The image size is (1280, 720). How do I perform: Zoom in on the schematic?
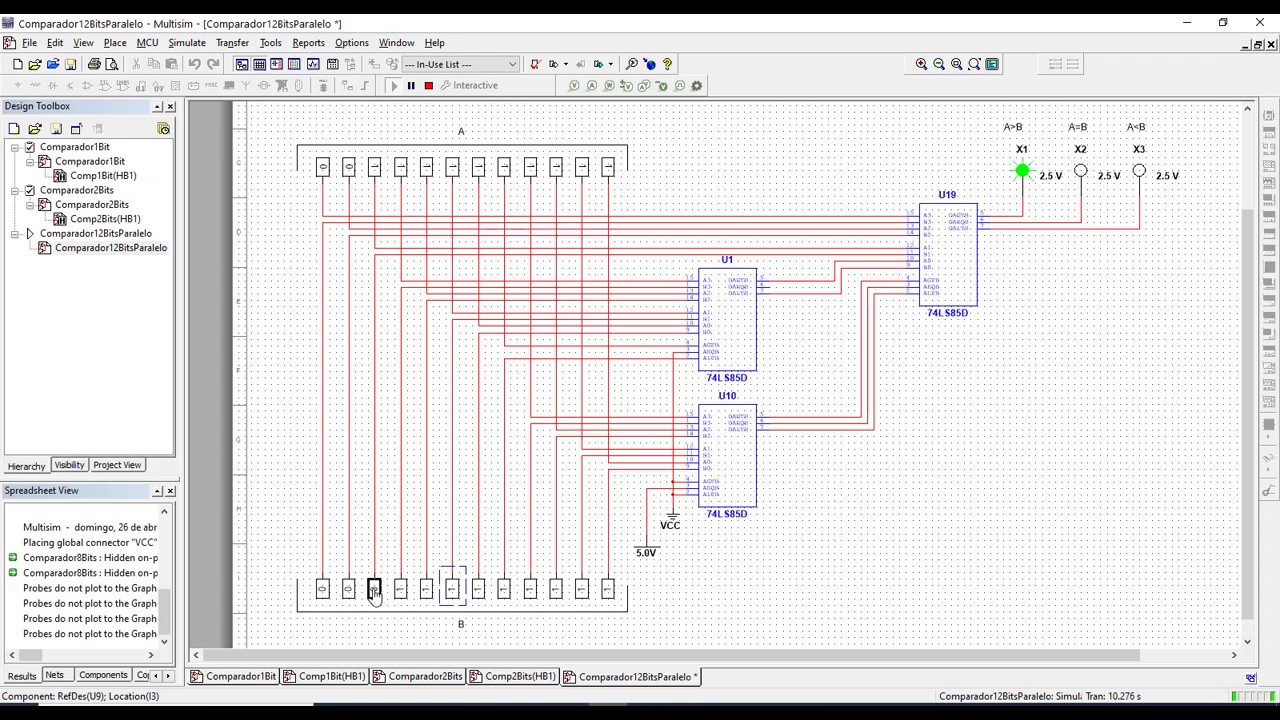click(x=921, y=64)
